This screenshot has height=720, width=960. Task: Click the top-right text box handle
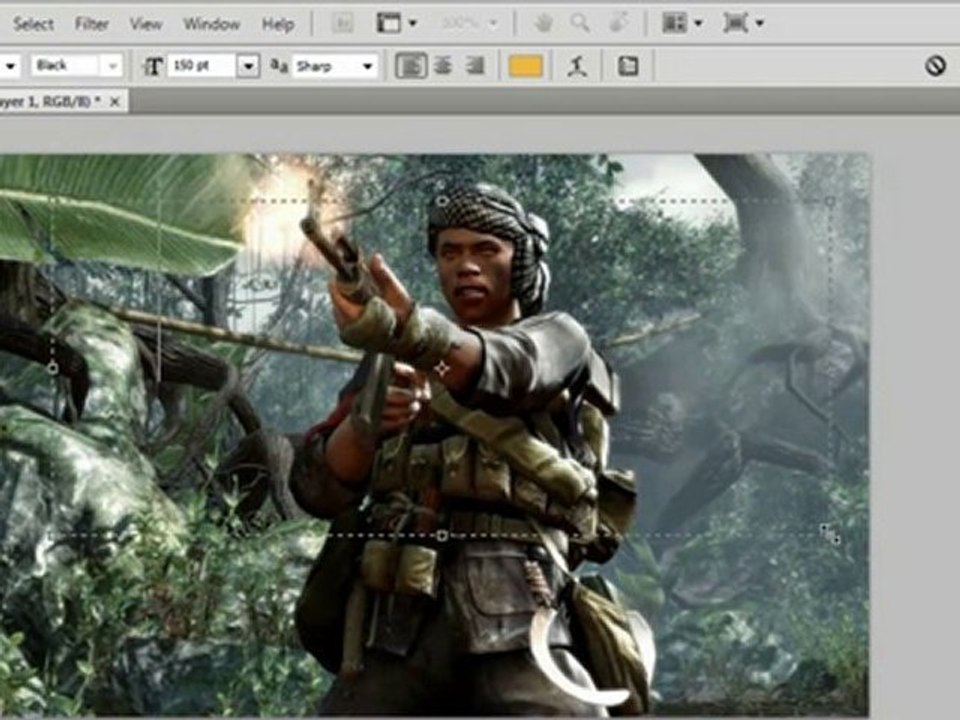coord(830,201)
